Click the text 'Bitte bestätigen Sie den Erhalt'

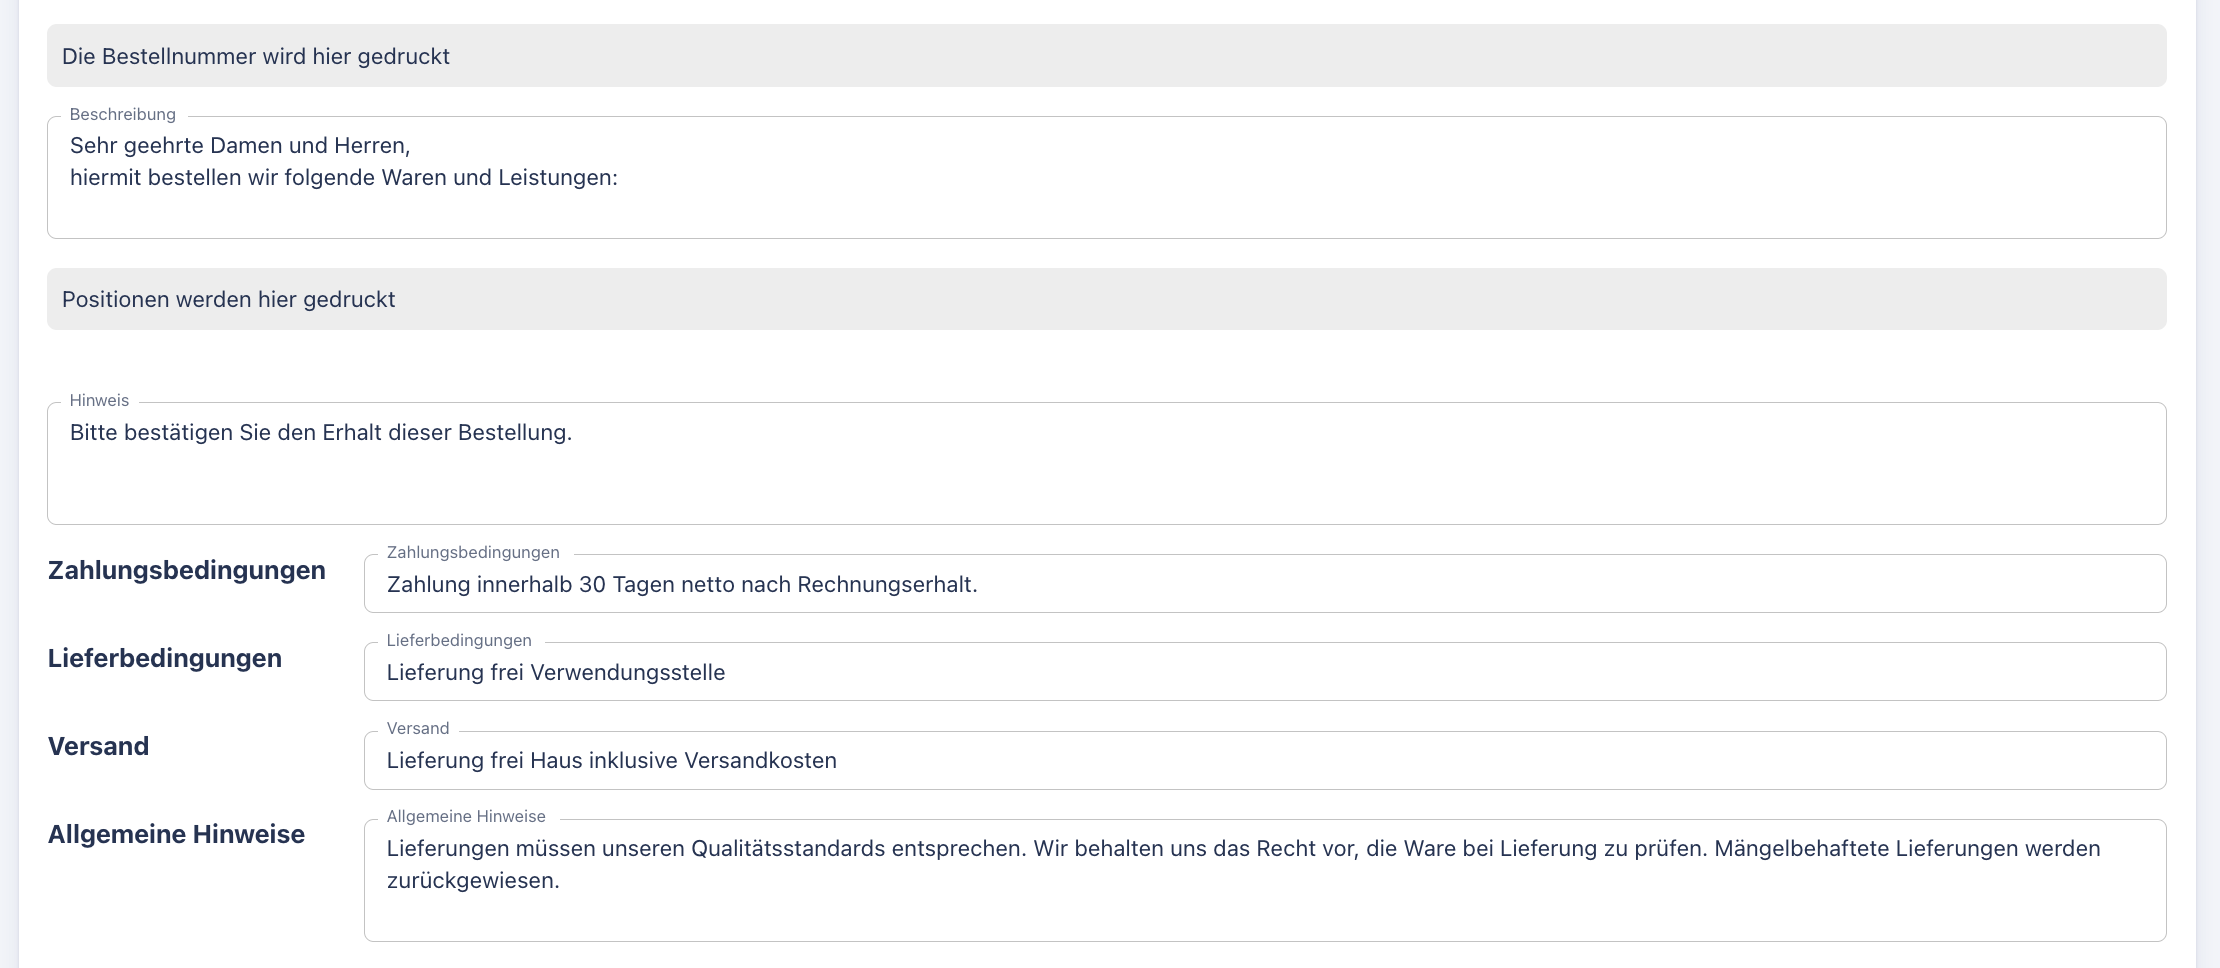click(x=320, y=432)
